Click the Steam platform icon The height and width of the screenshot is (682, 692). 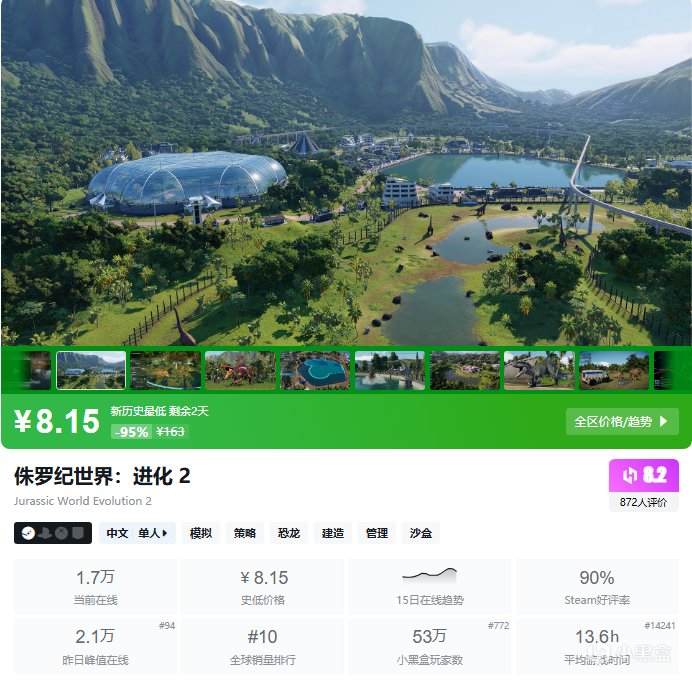click(x=28, y=533)
